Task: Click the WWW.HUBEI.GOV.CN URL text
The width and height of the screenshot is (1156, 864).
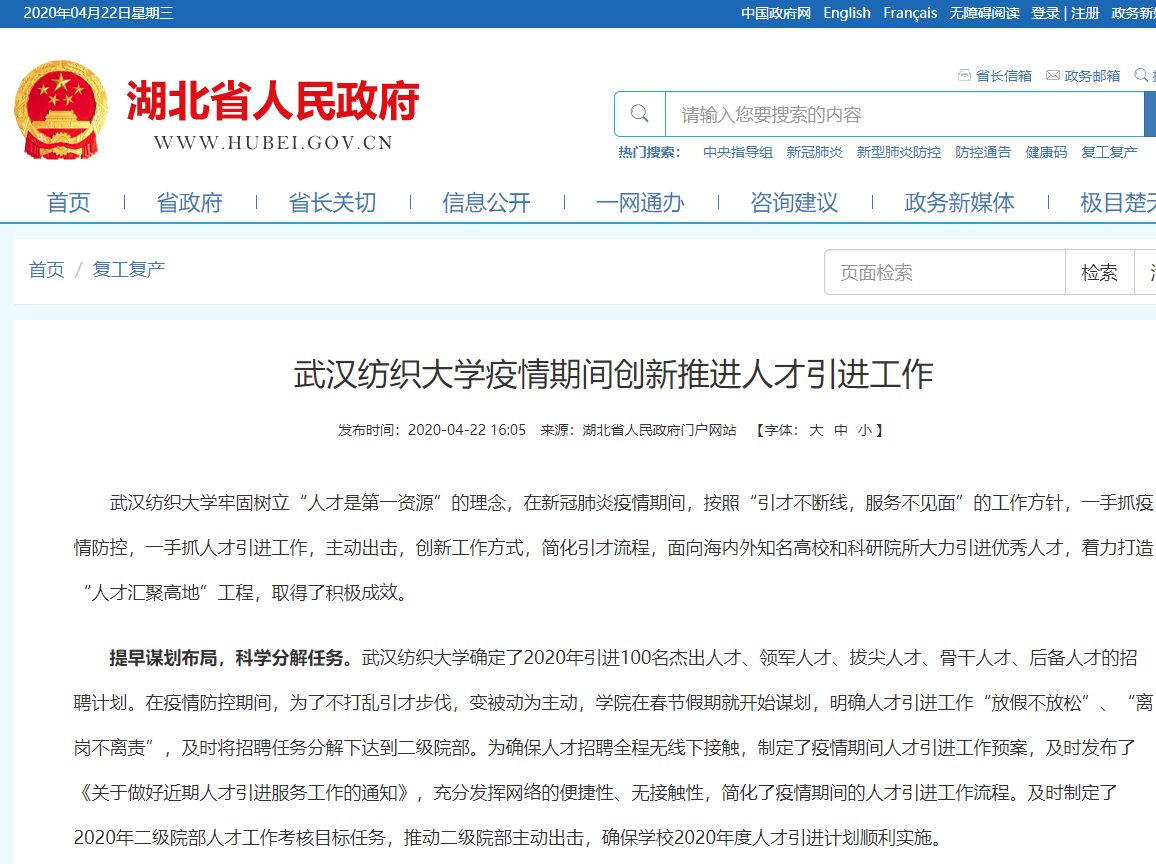Action: click(274, 143)
